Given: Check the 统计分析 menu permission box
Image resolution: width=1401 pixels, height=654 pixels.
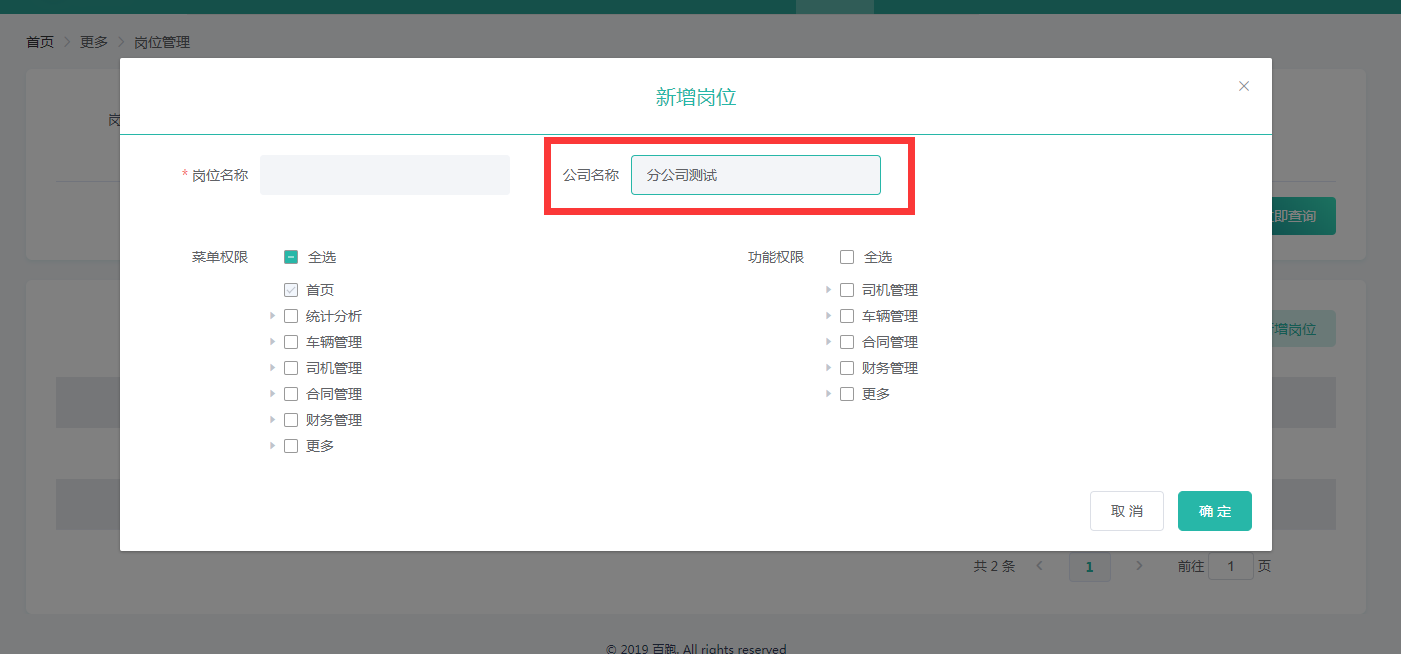Looking at the screenshot, I should click(291, 316).
